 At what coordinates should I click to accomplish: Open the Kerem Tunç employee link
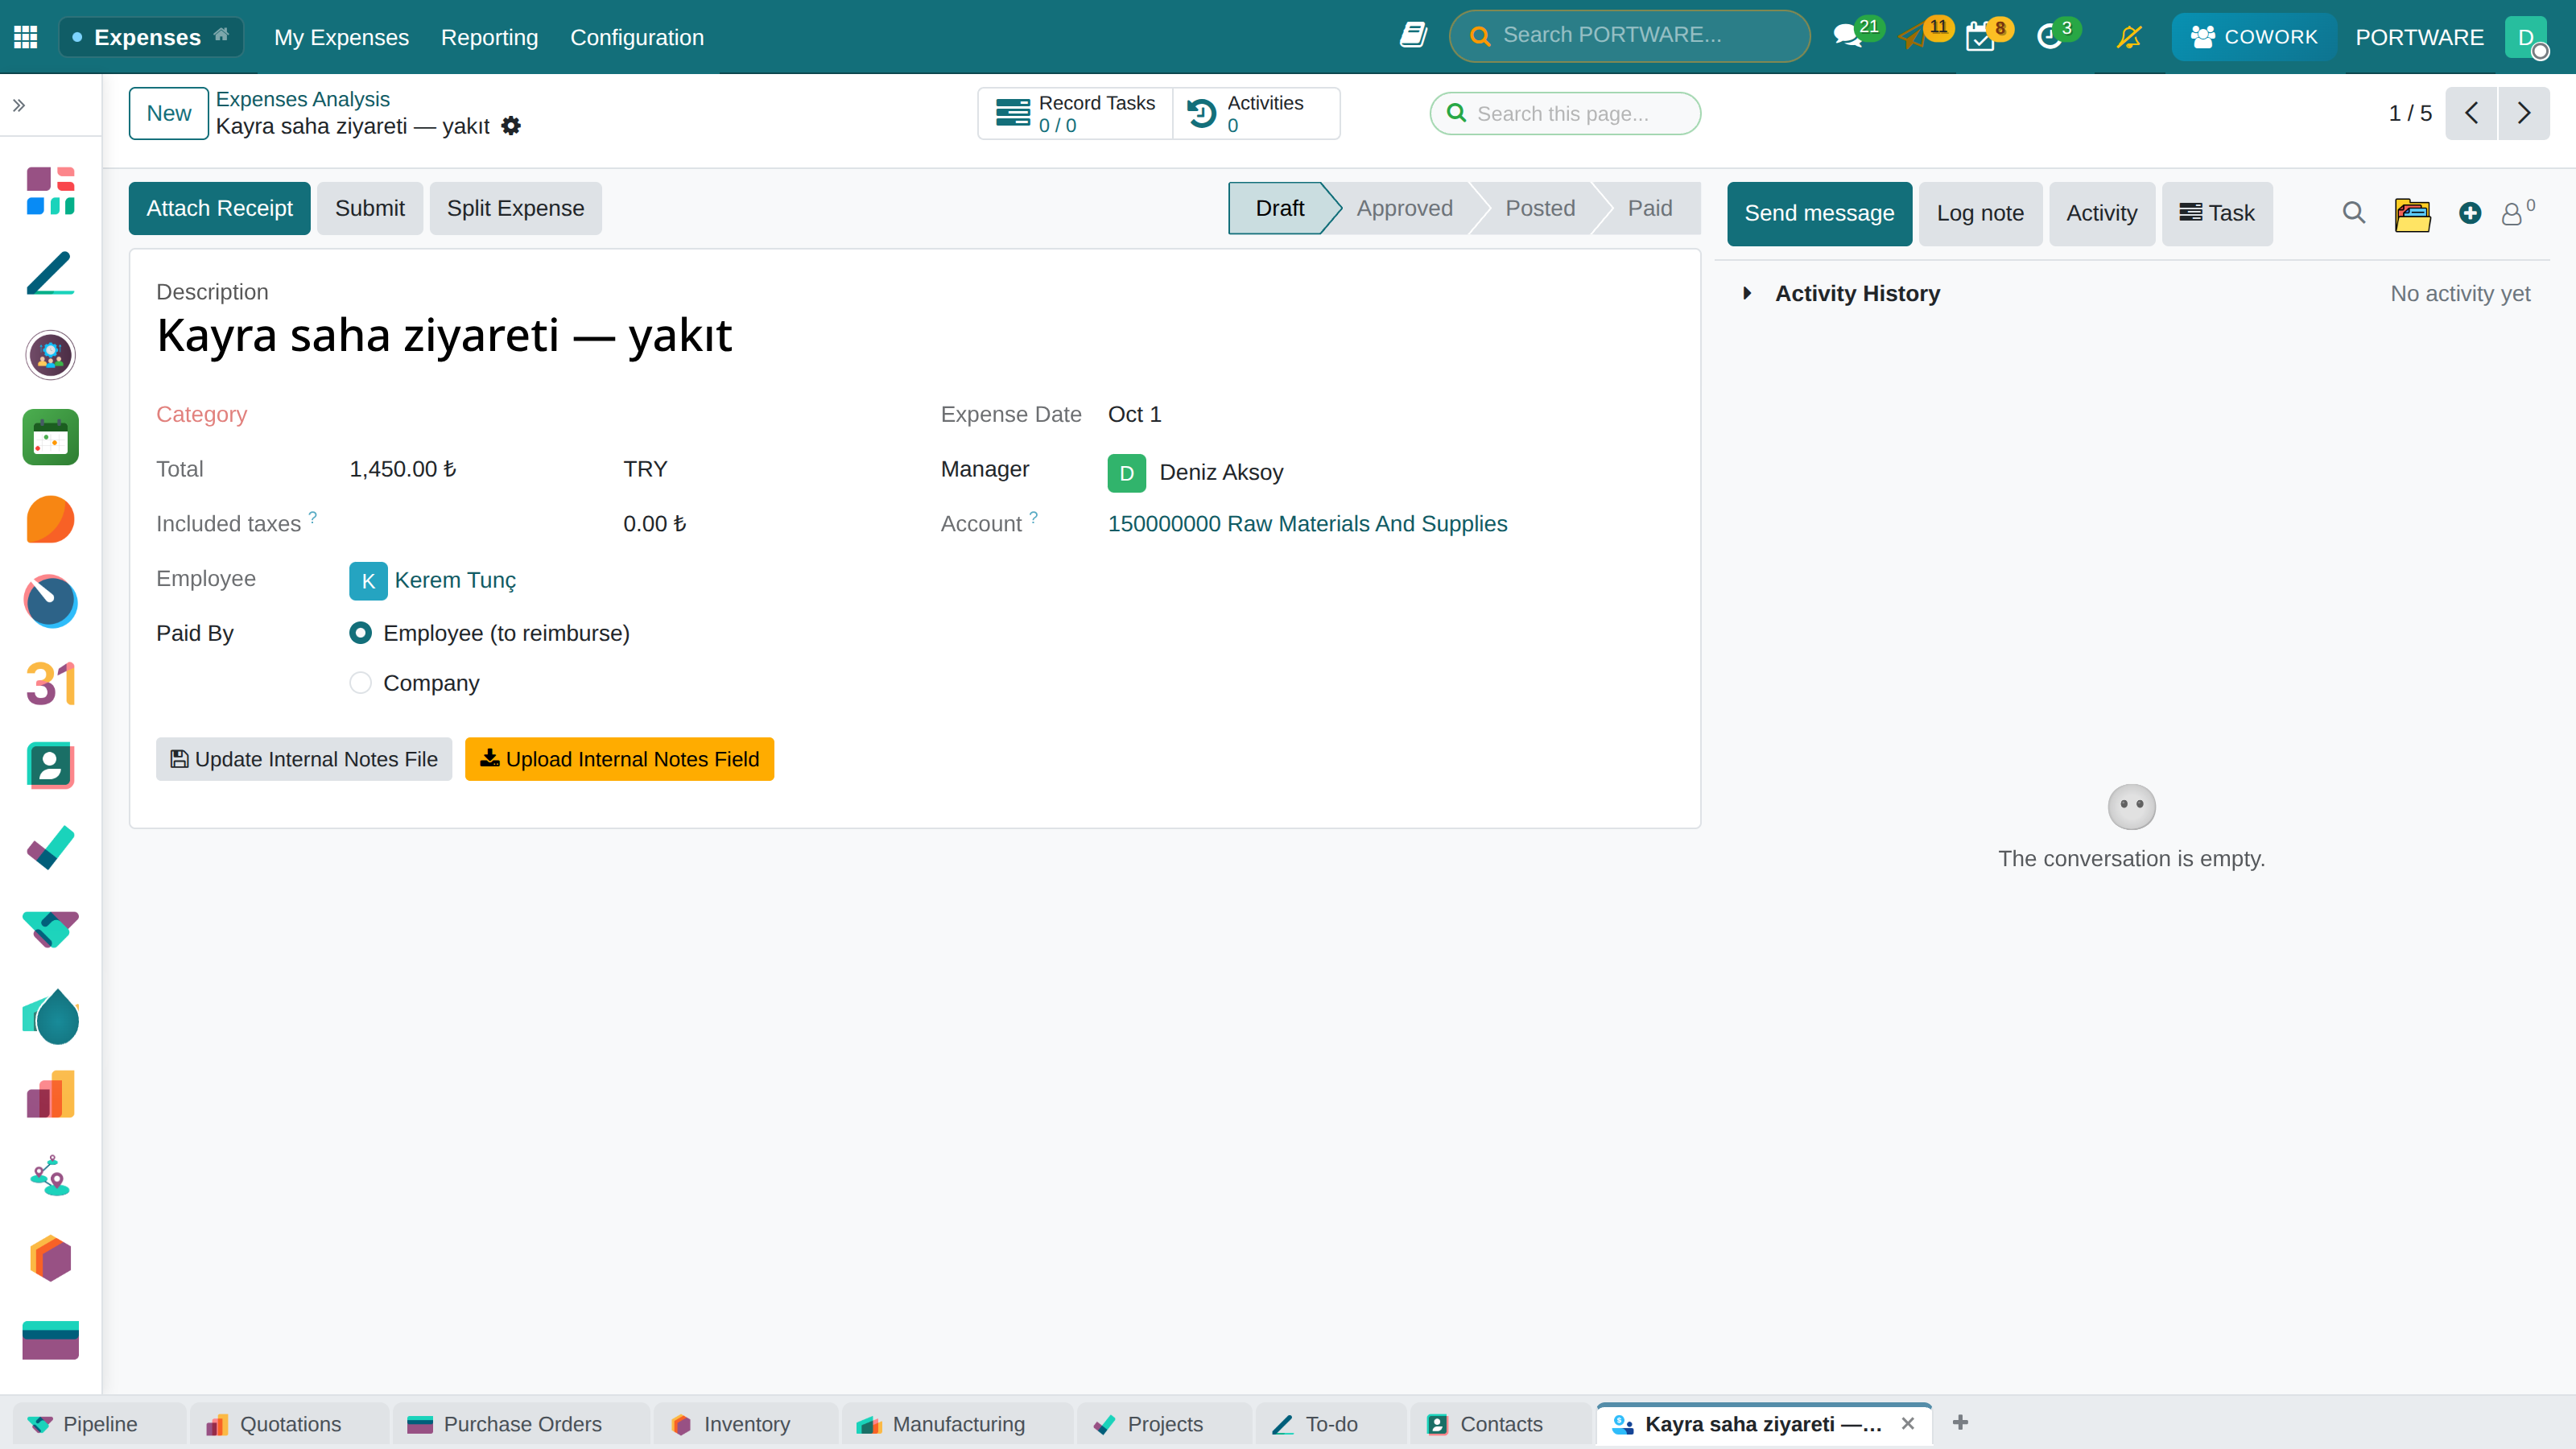click(x=455, y=580)
